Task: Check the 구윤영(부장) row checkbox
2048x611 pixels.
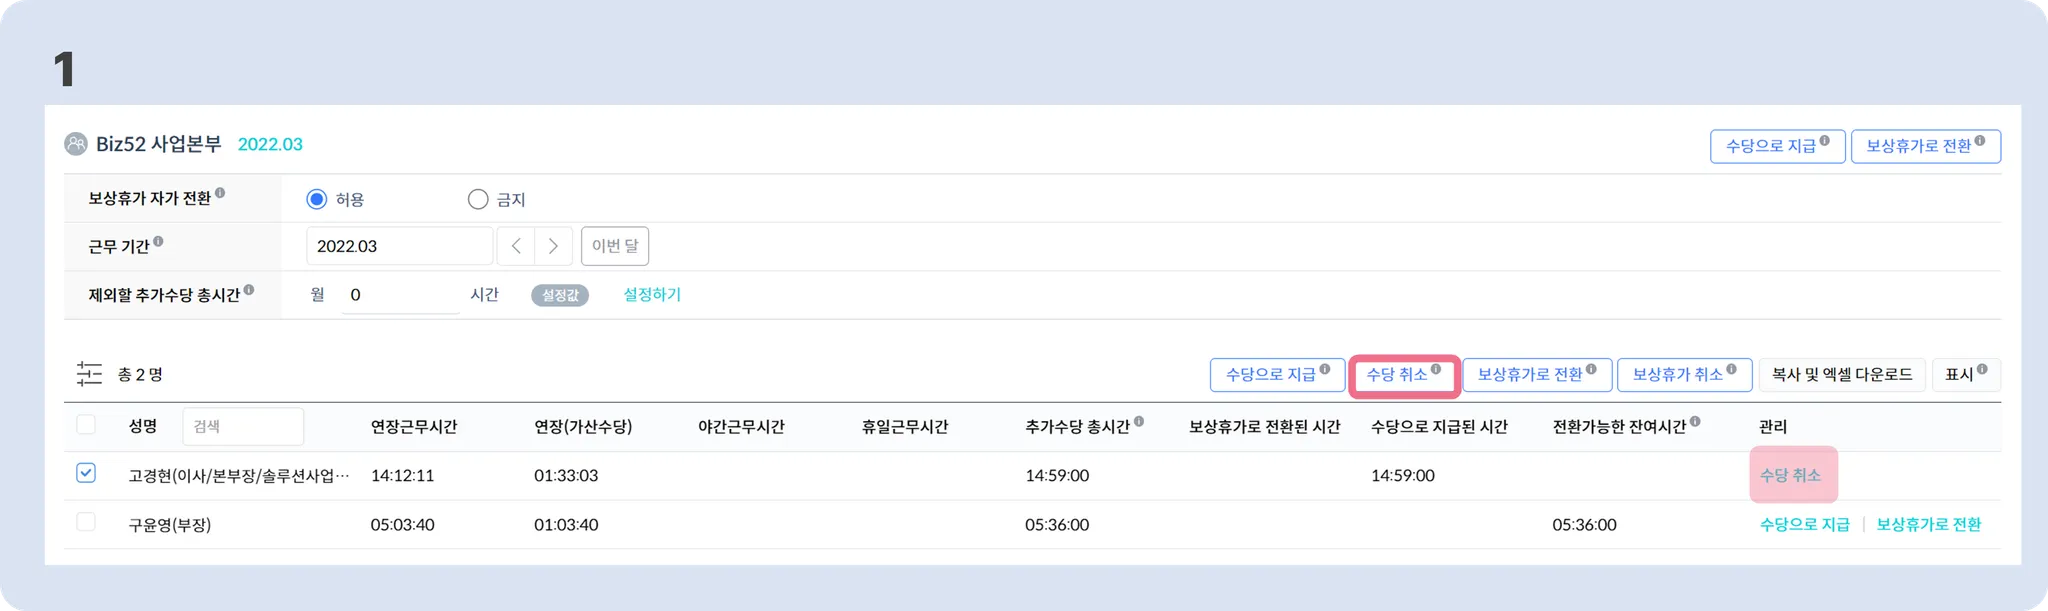Action: (86, 522)
